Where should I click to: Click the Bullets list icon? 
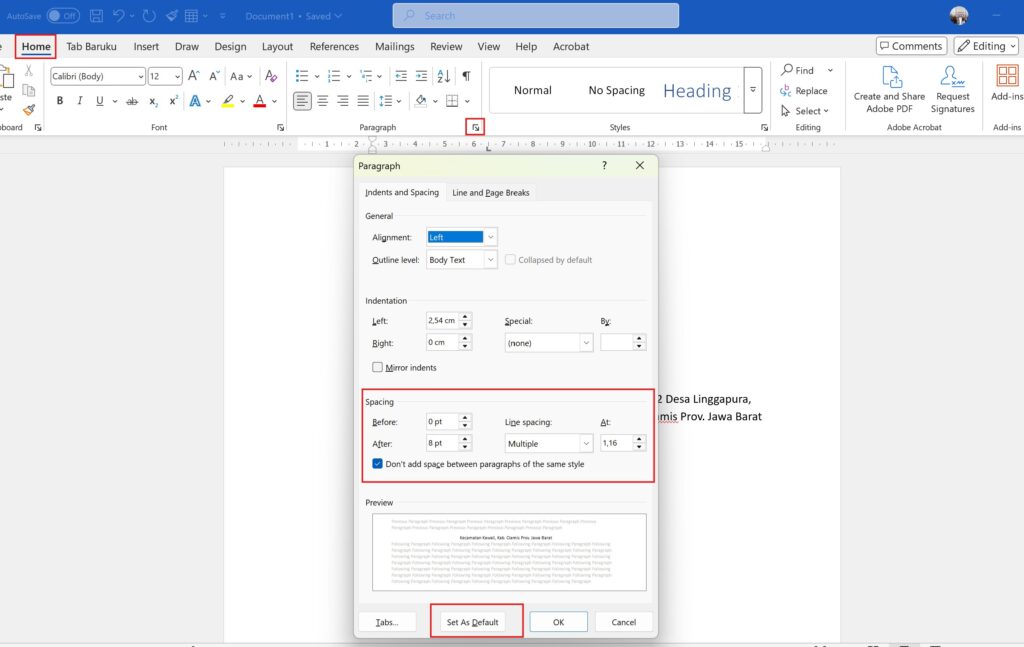click(302, 76)
